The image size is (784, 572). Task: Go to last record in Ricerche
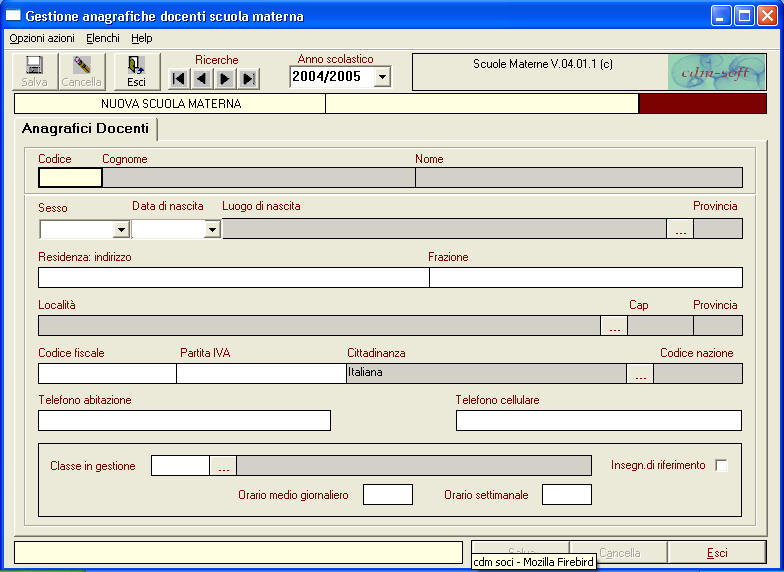tap(248, 78)
